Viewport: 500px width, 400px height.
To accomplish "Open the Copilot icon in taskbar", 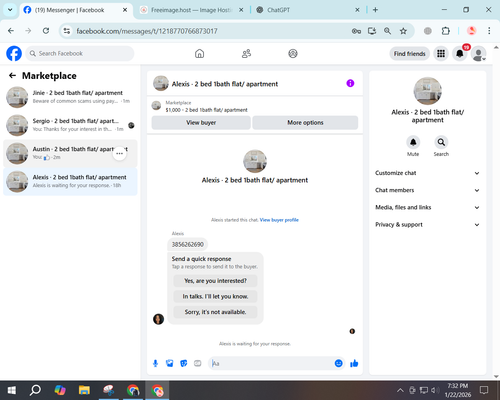I will [60, 390].
